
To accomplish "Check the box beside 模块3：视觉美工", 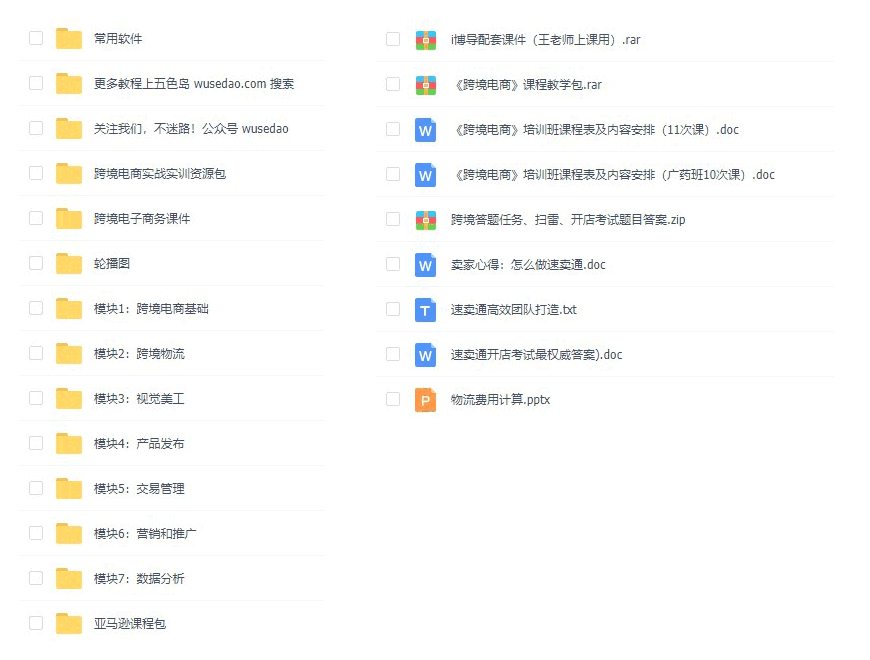I will tap(36, 398).
